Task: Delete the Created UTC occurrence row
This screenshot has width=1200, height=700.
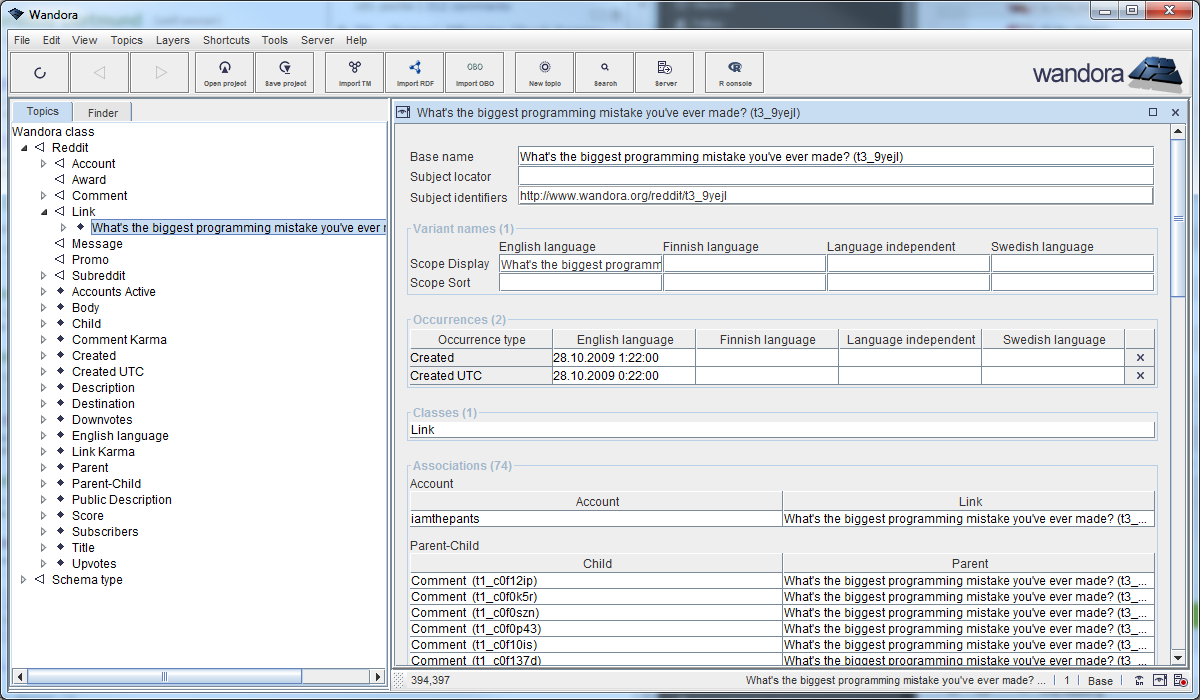Action: 1140,376
